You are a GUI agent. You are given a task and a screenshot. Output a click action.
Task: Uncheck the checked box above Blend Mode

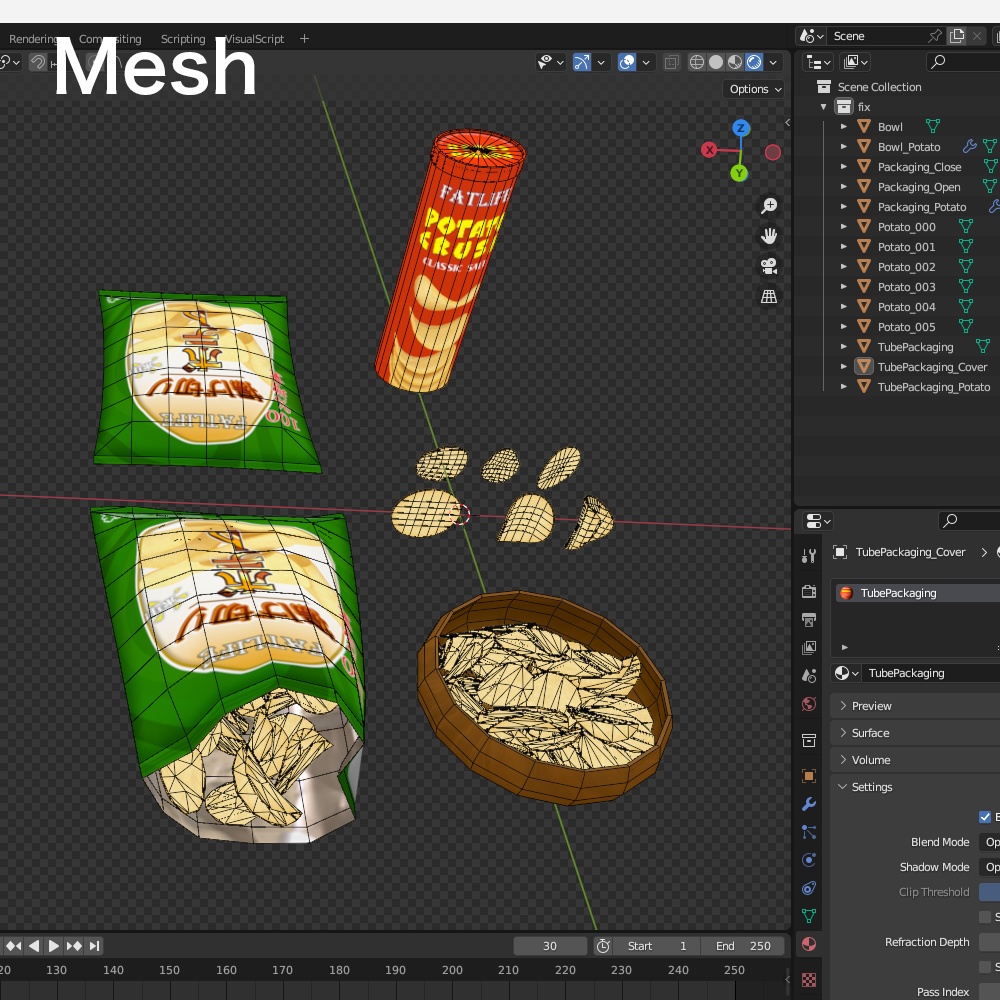tap(985, 817)
